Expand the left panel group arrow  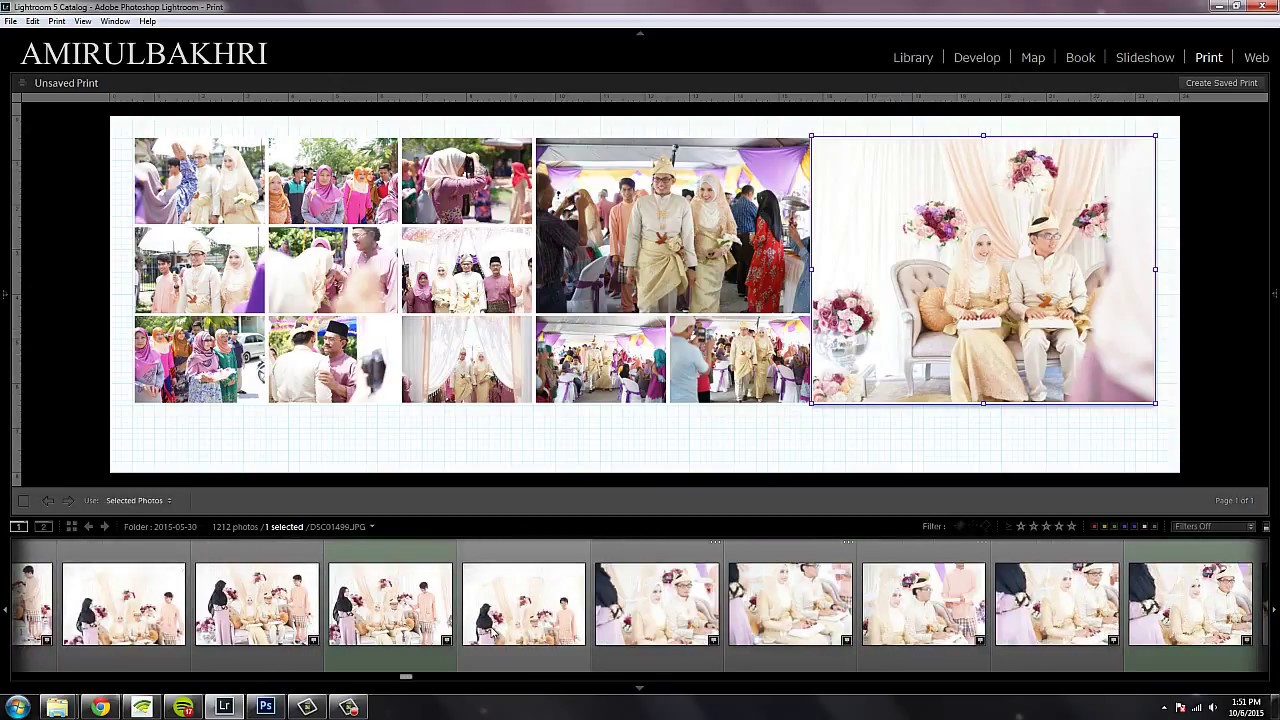point(4,294)
